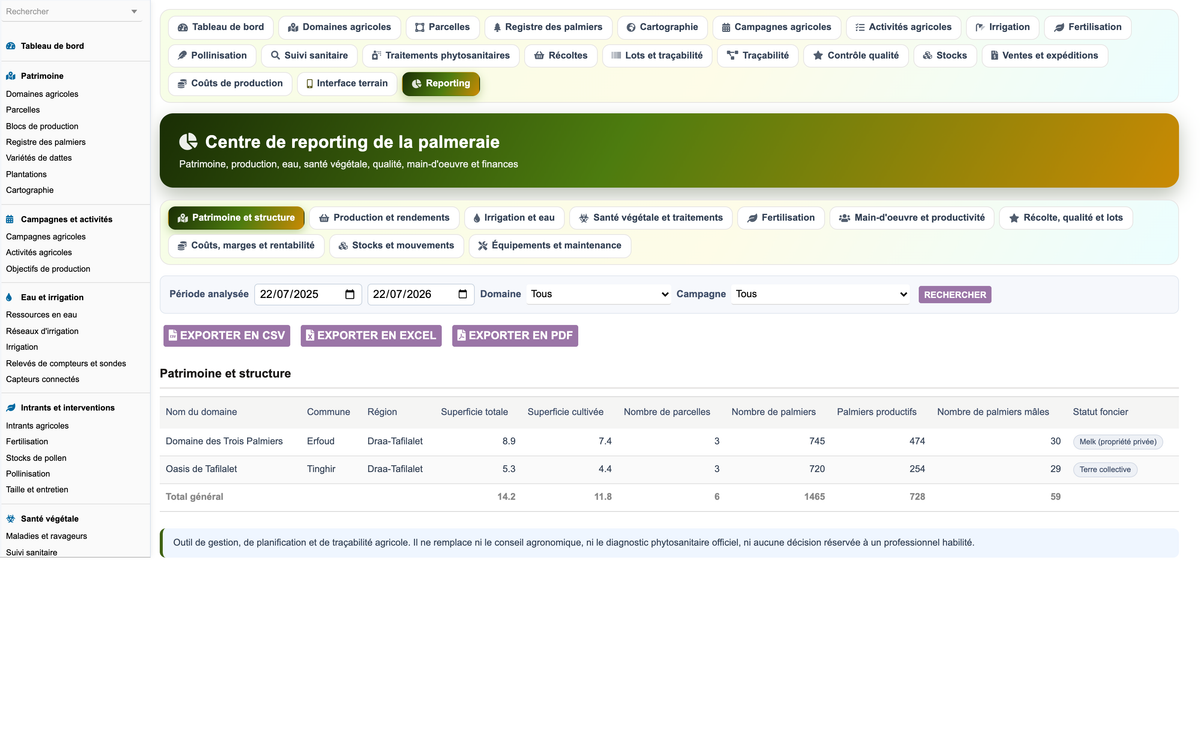Click the Stocks boxes icon in top navigation

point(928,55)
